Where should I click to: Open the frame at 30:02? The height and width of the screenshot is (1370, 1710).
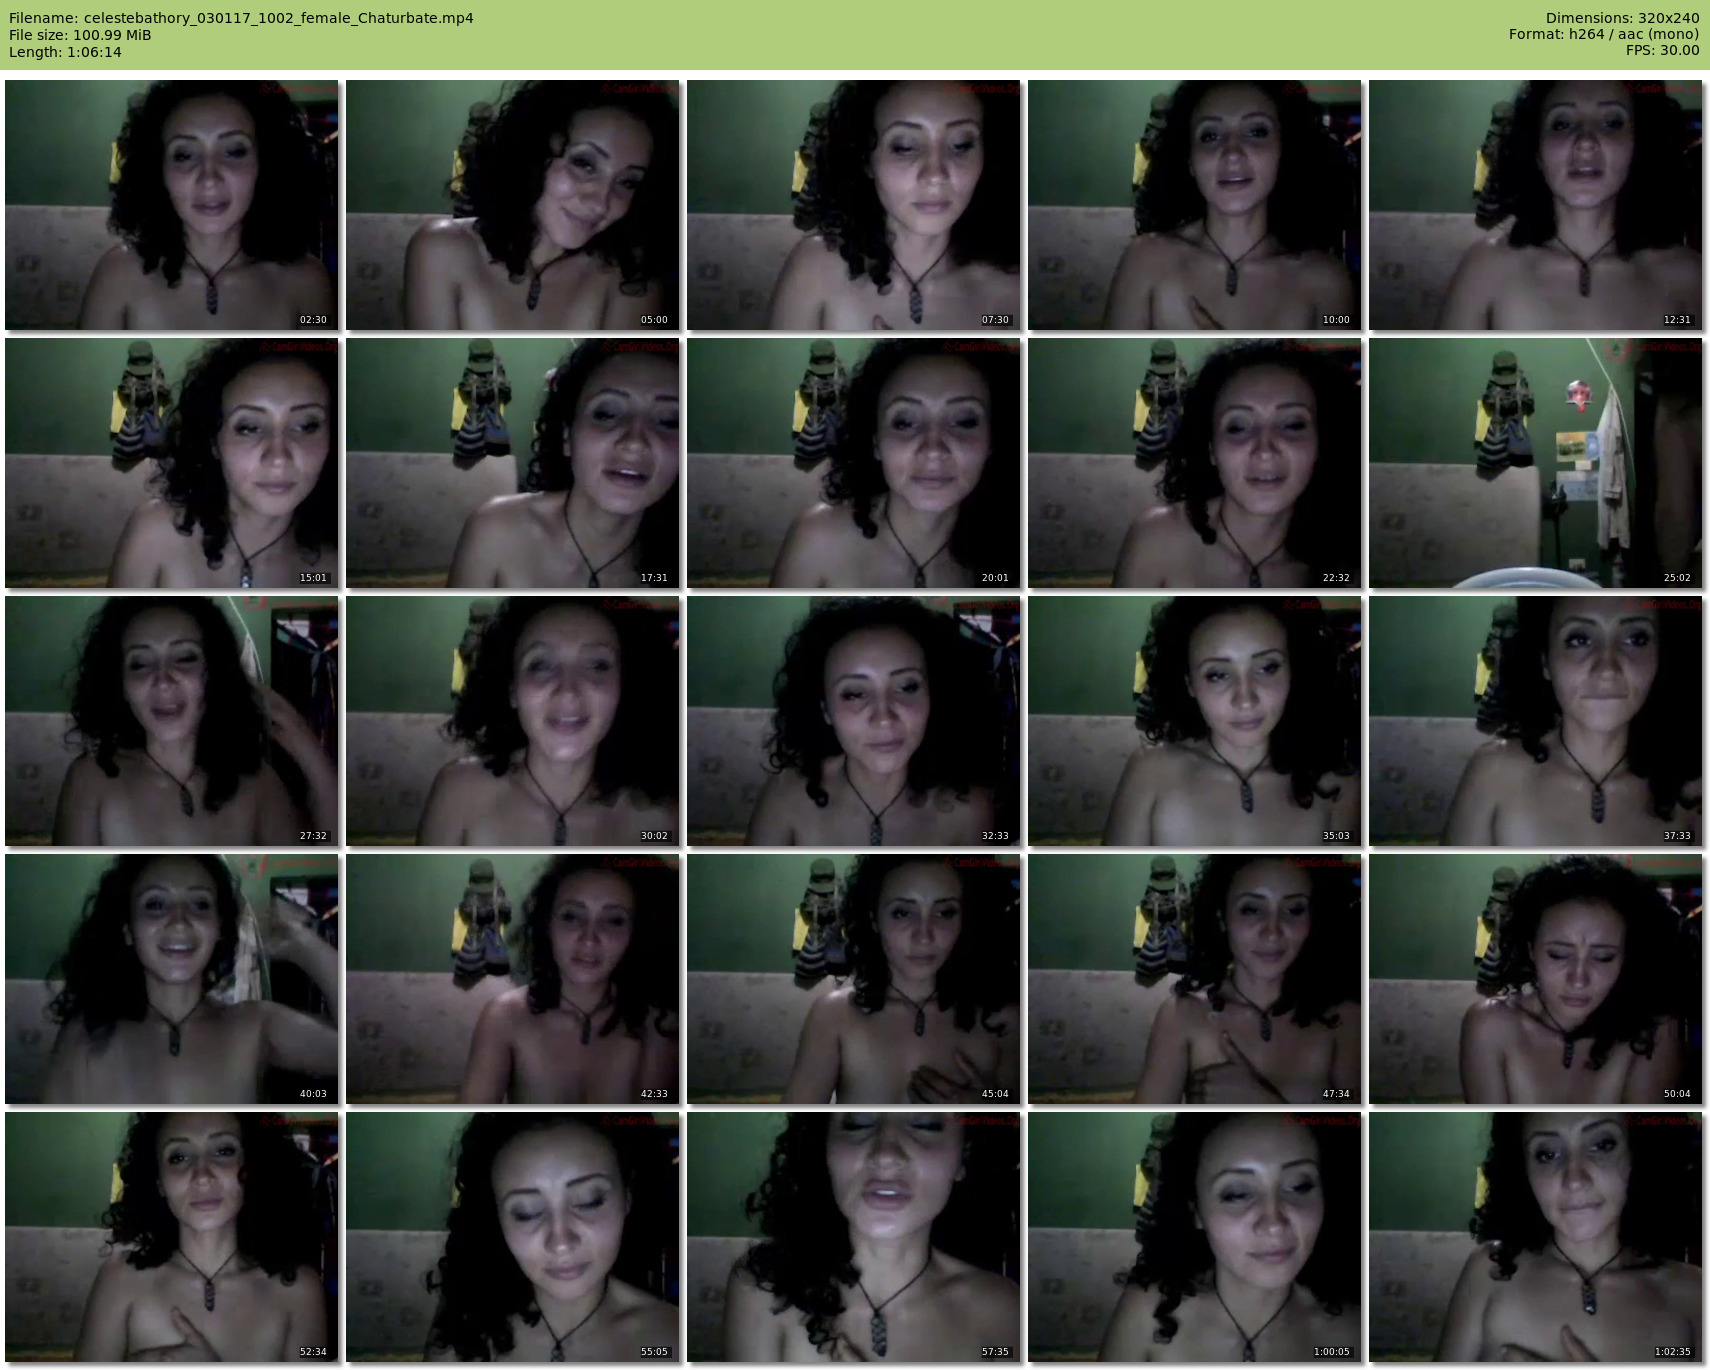[x=513, y=721]
